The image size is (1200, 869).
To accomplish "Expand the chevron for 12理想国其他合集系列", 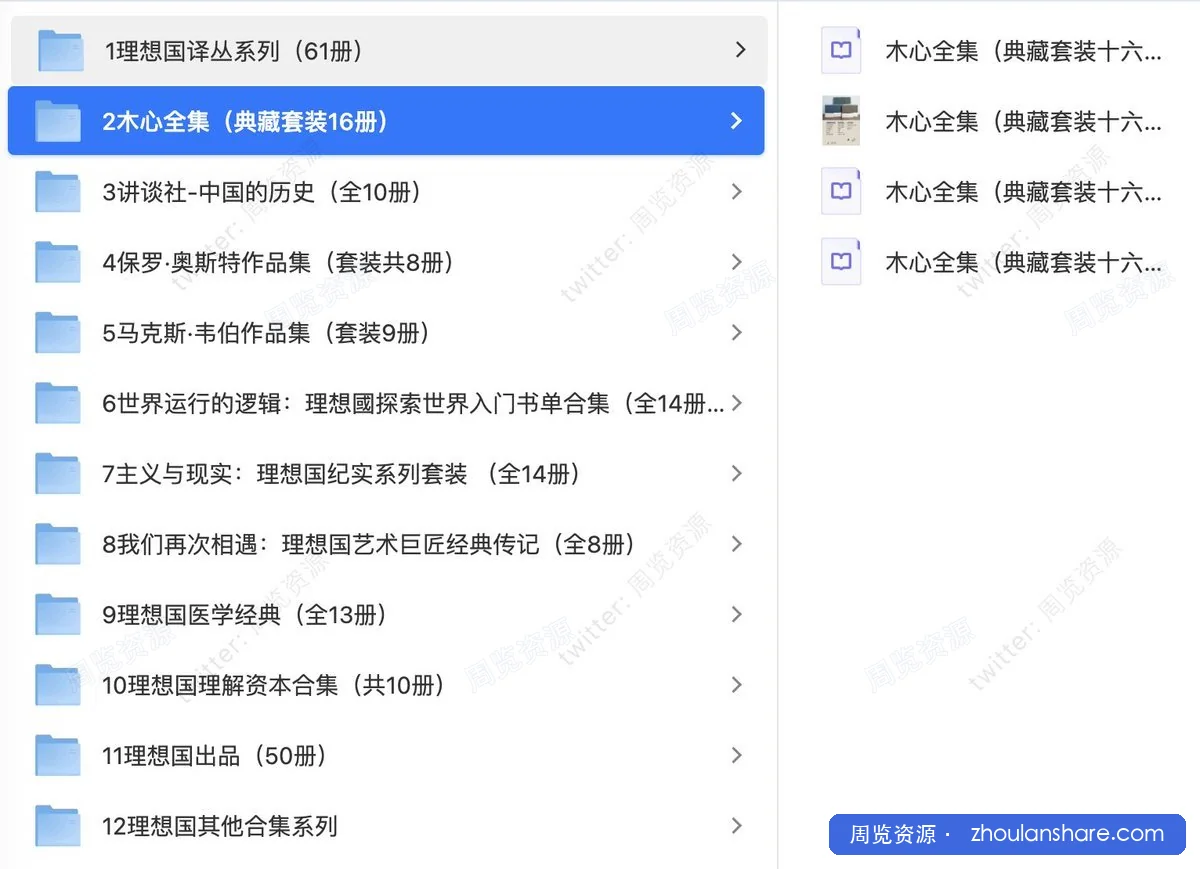I will (x=737, y=826).
